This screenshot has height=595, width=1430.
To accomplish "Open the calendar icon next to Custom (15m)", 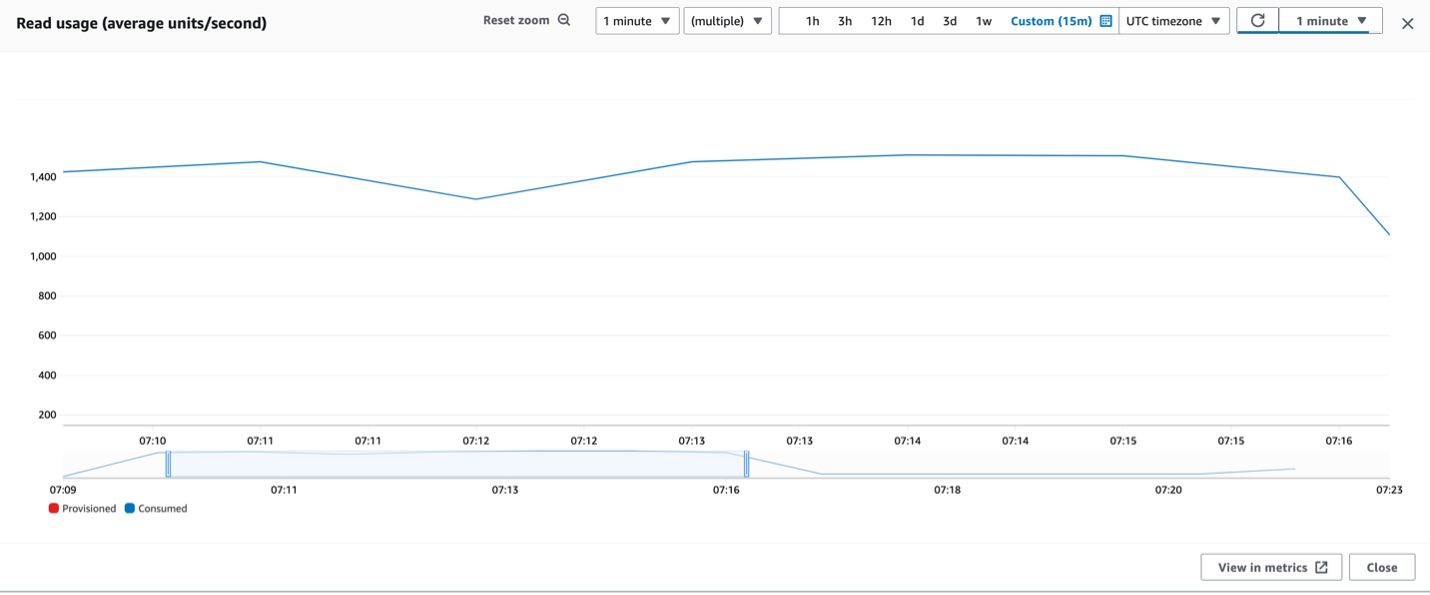I will pyautogui.click(x=1104, y=19).
